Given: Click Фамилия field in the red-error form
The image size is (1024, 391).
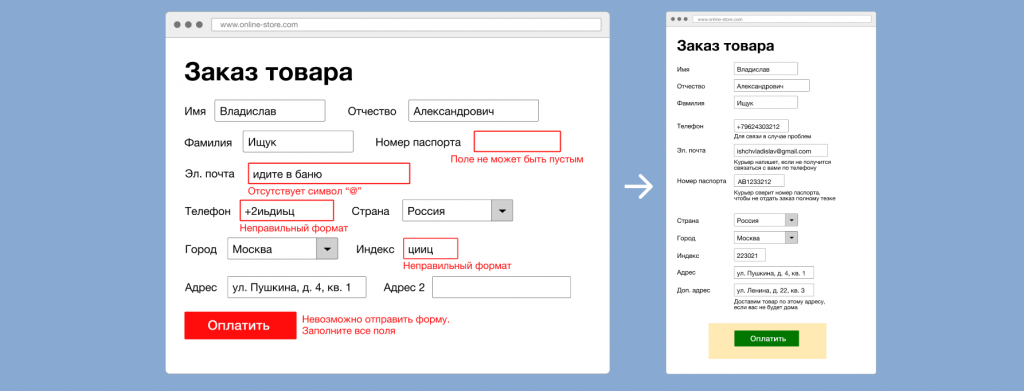Looking at the screenshot, I should pos(298,142).
